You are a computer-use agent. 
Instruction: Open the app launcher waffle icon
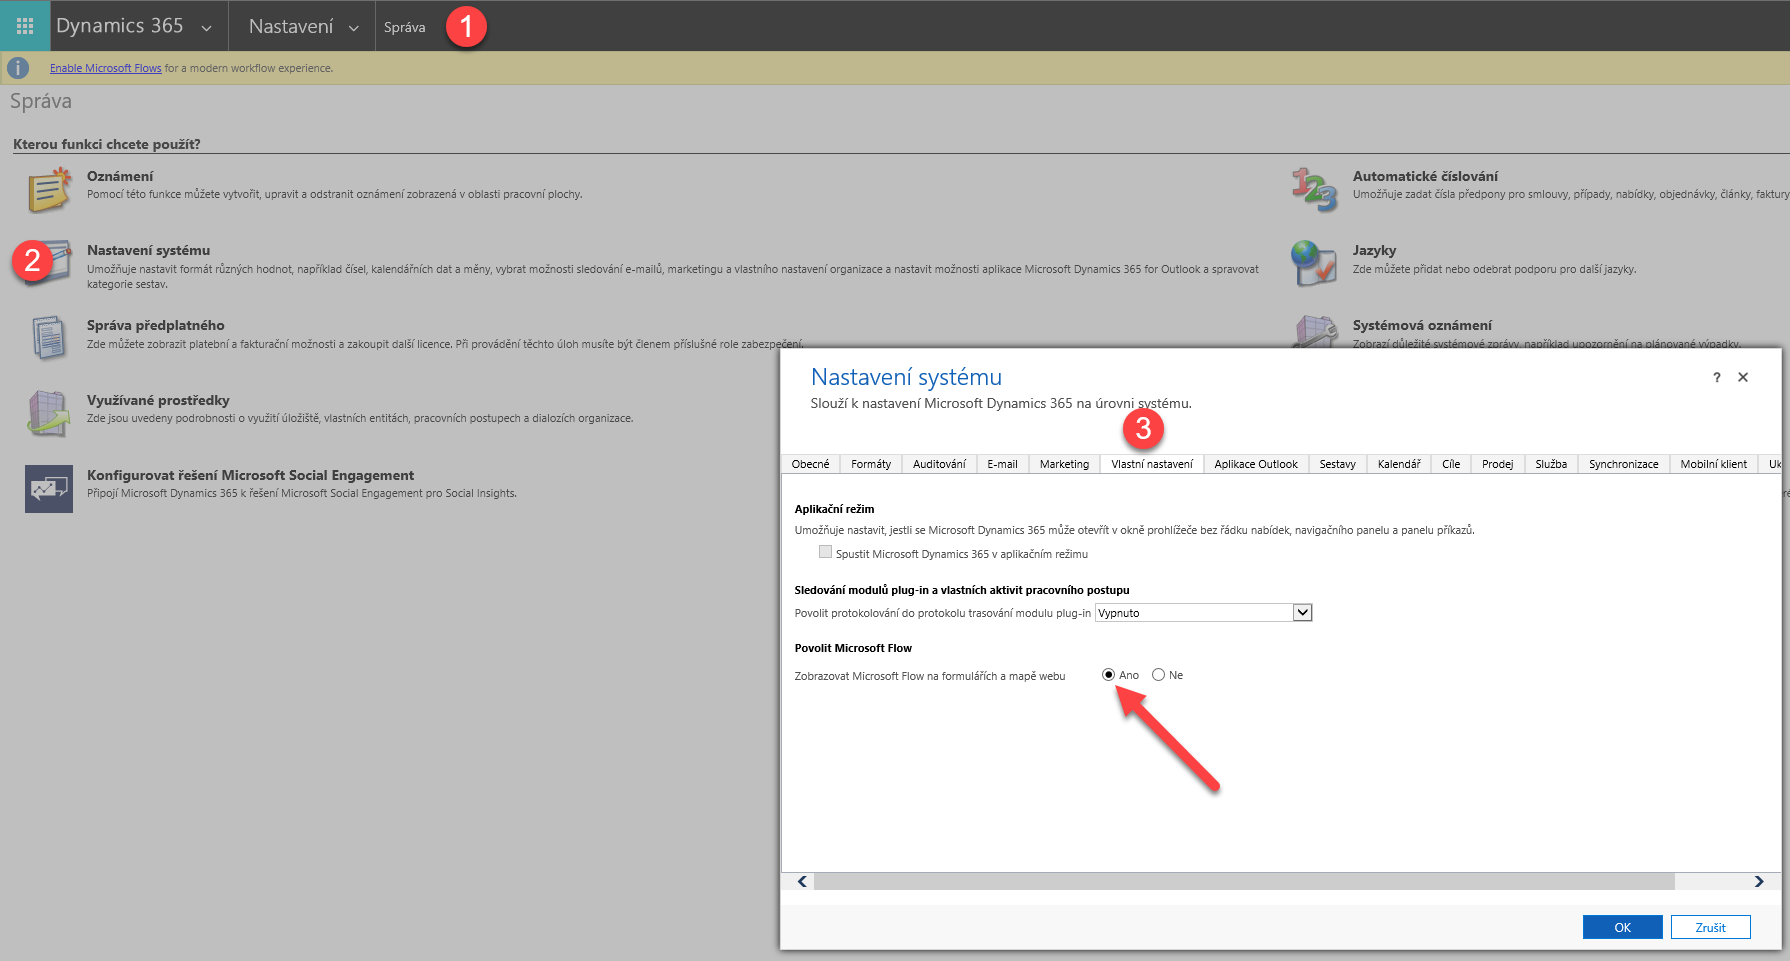click(x=25, y=26)
